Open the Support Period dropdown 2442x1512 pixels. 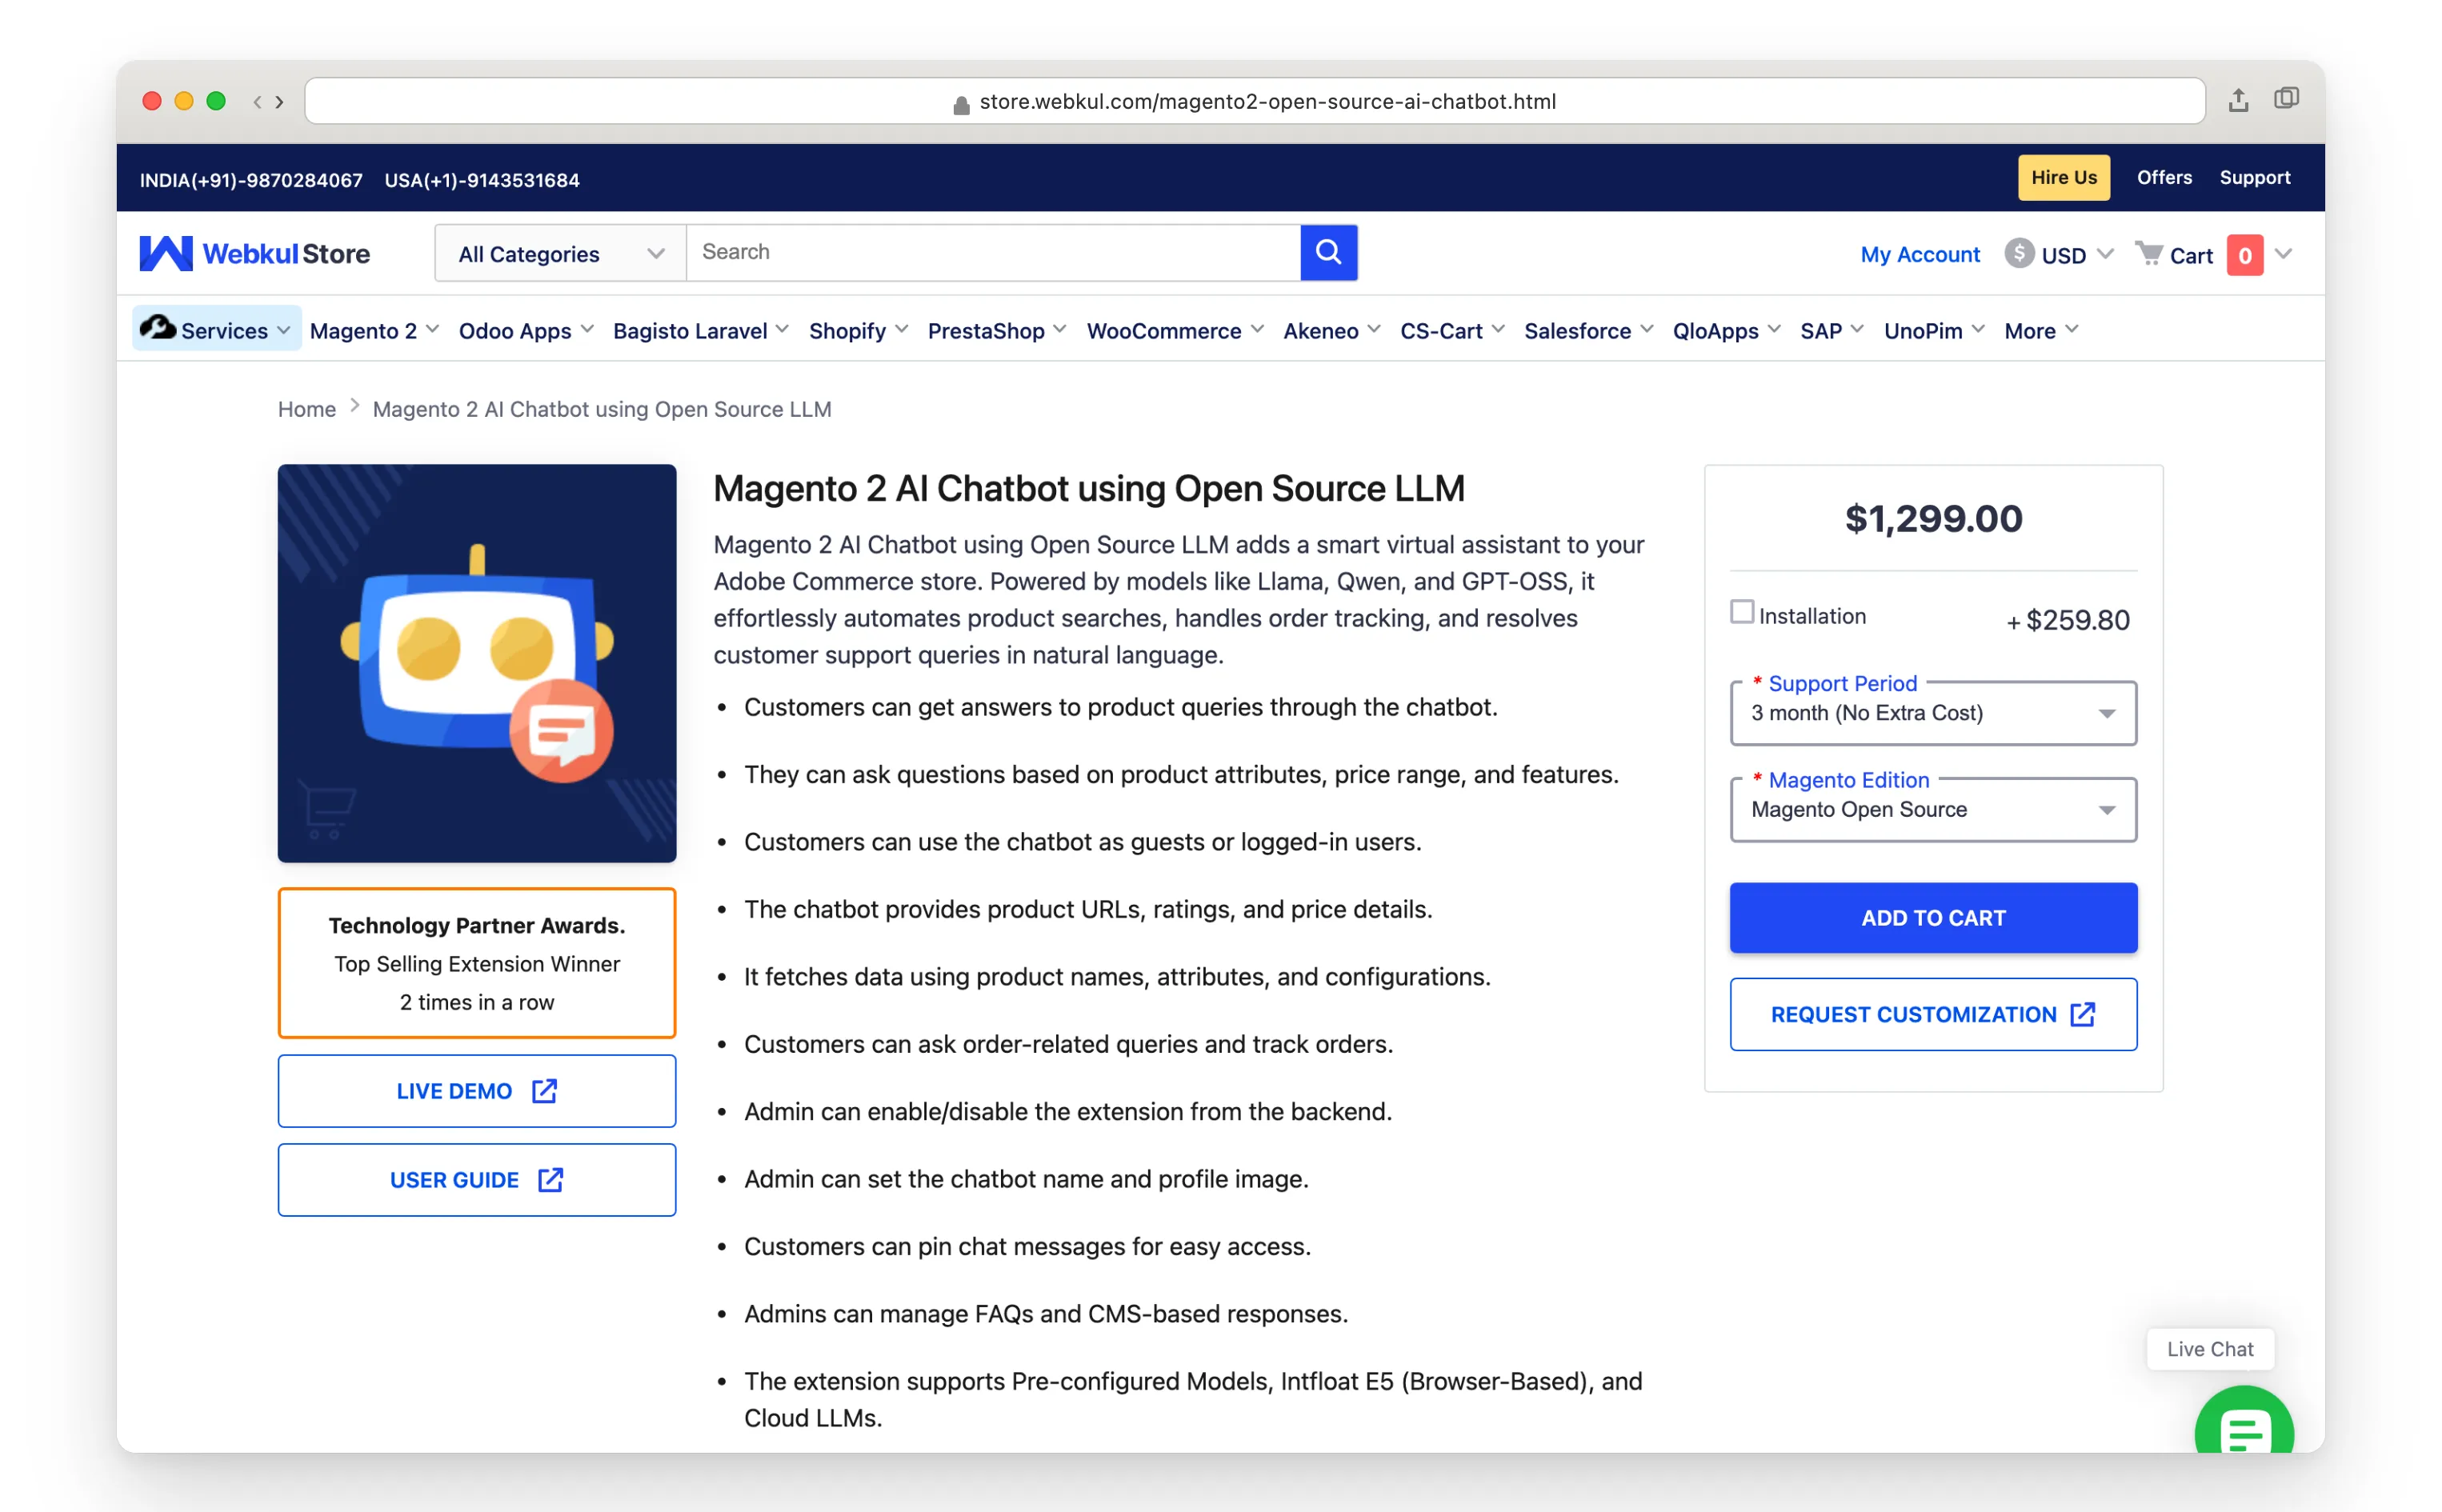pos(1932,713)
